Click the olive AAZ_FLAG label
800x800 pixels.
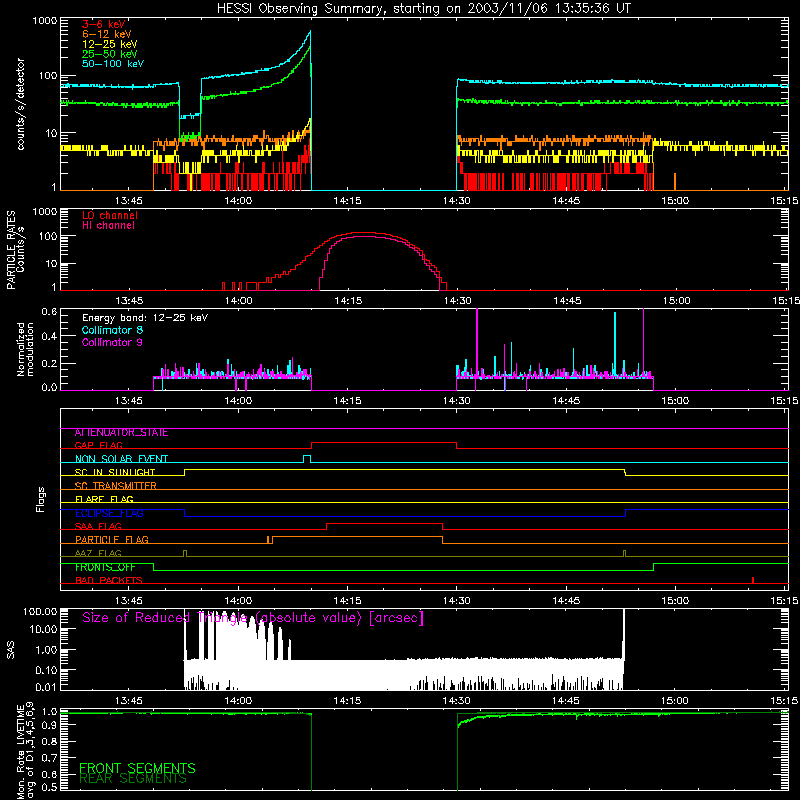pyautogui.click(x=98, y=553)
